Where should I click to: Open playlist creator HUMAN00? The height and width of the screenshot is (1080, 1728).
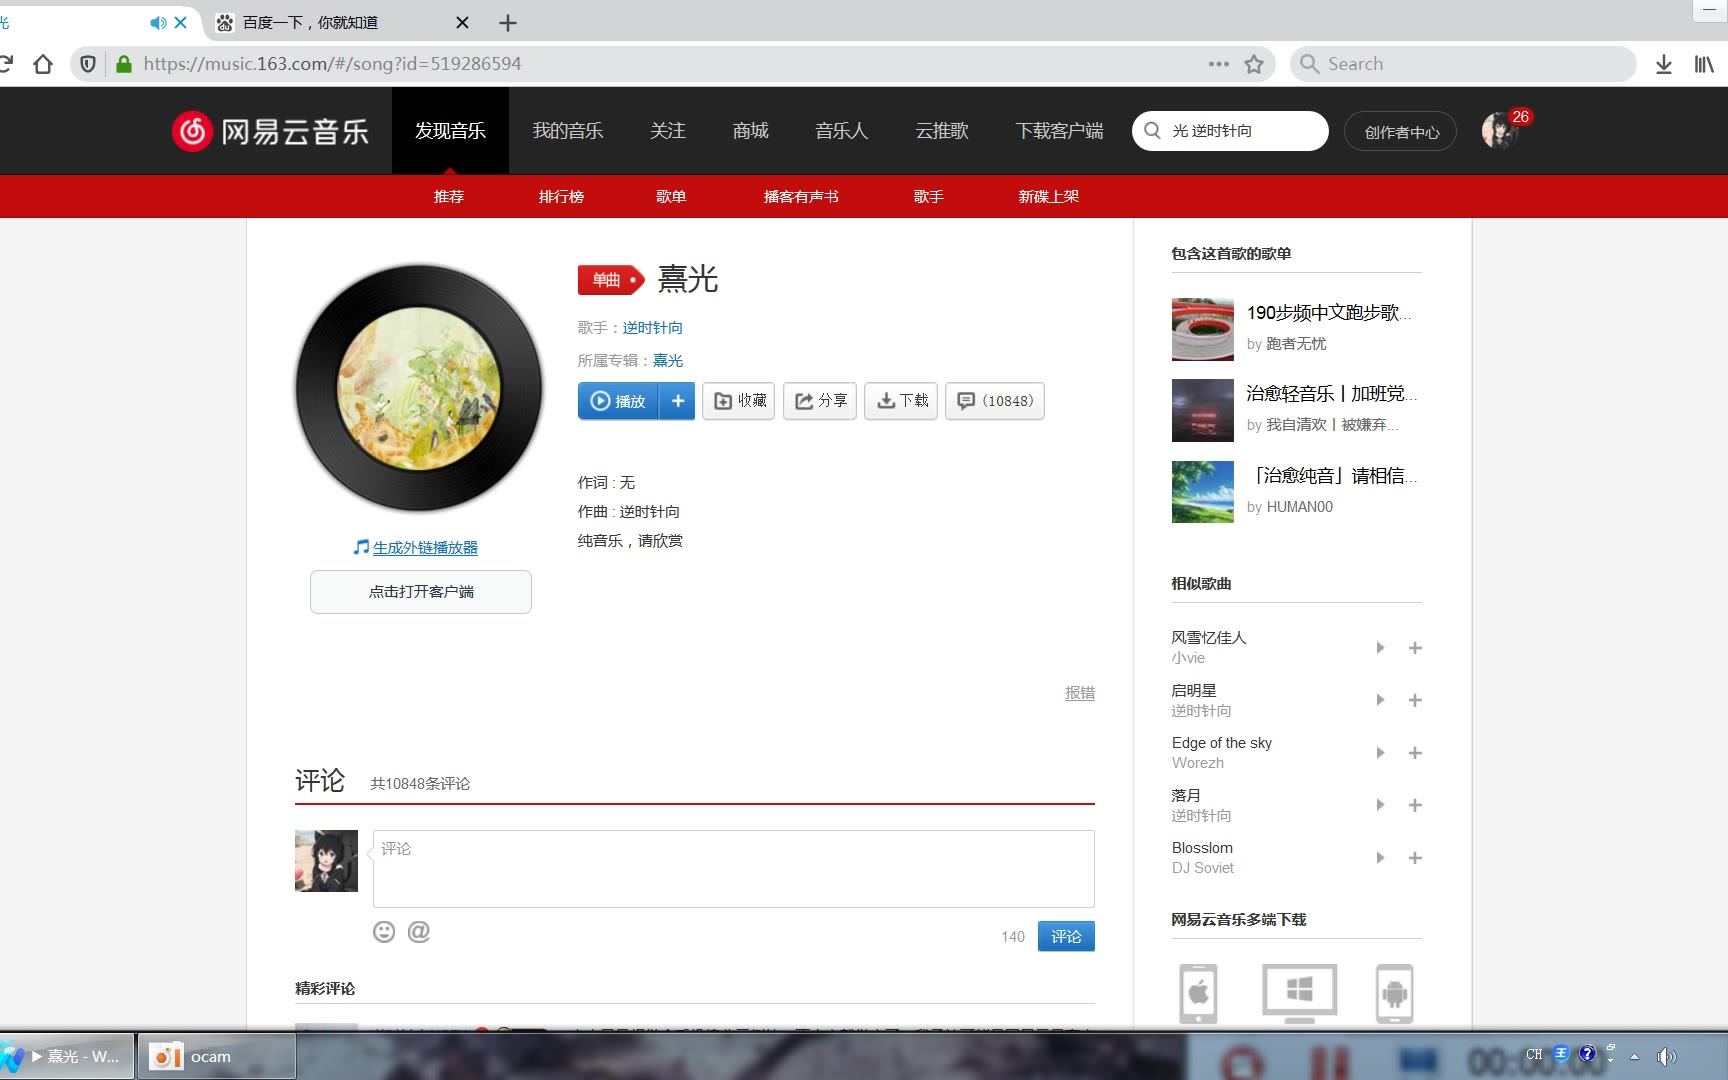coord(1300,507)
